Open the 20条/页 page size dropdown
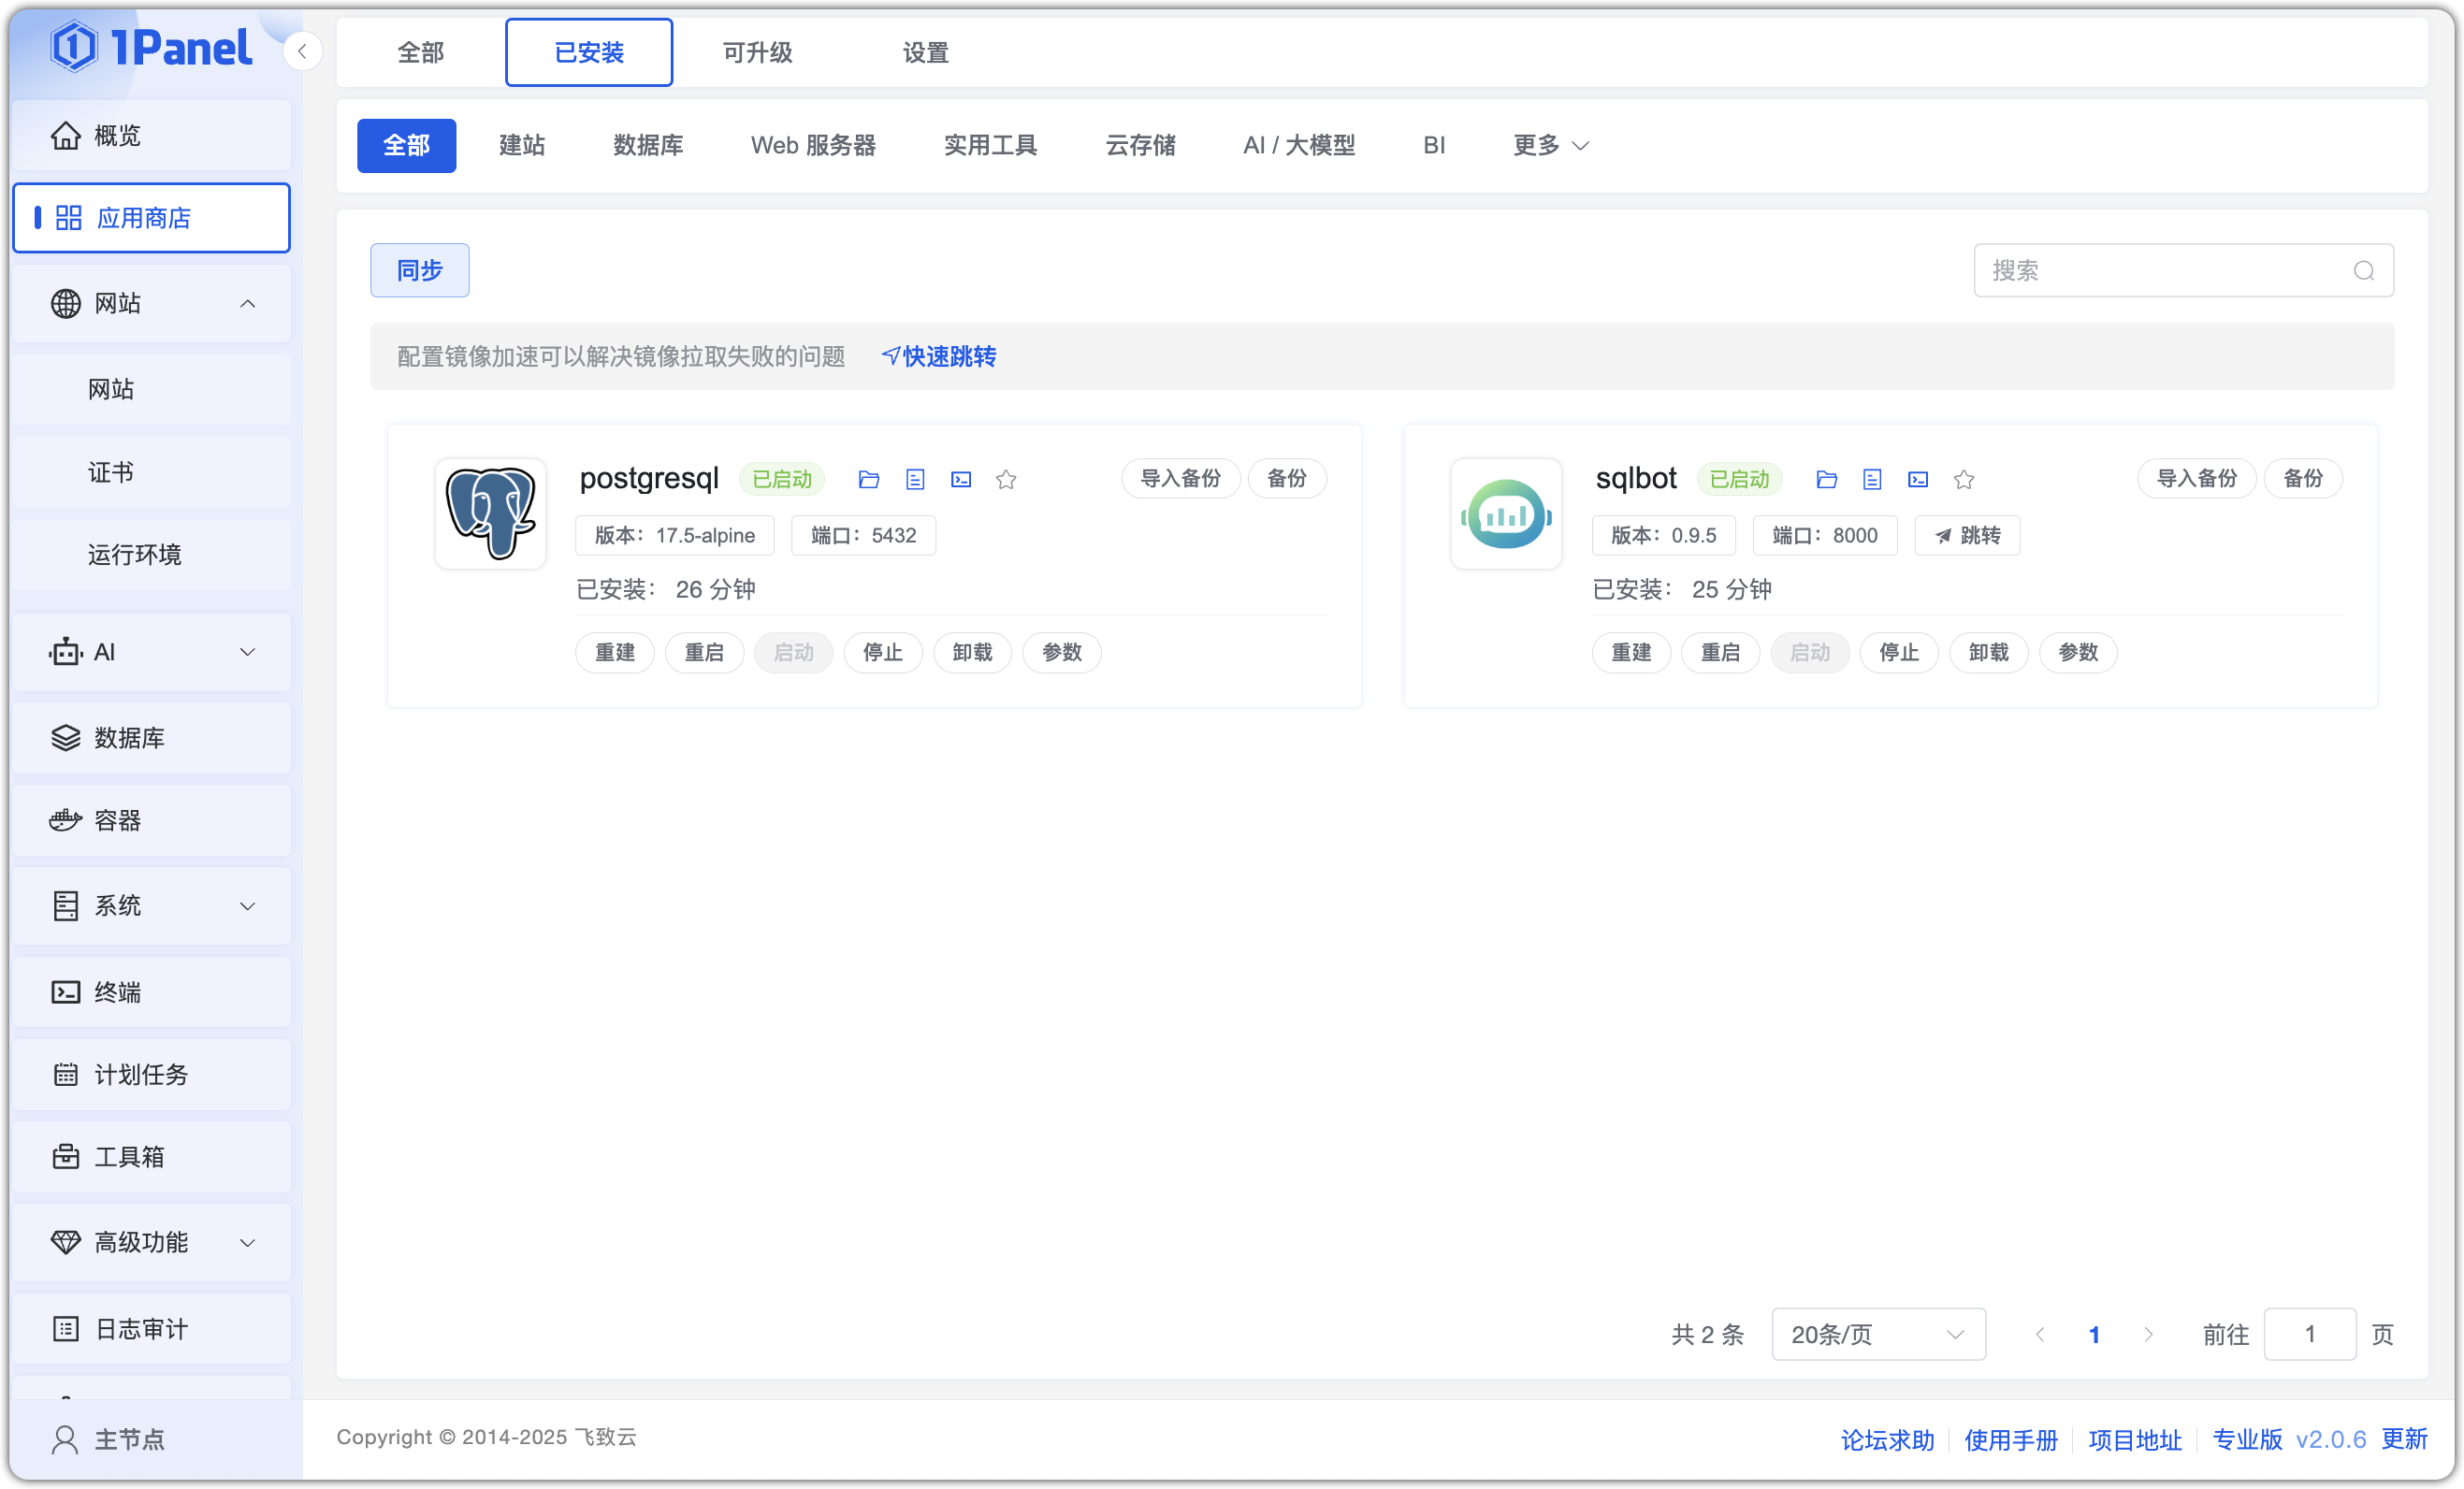The image size is (2464, 1489). 1878,1334
